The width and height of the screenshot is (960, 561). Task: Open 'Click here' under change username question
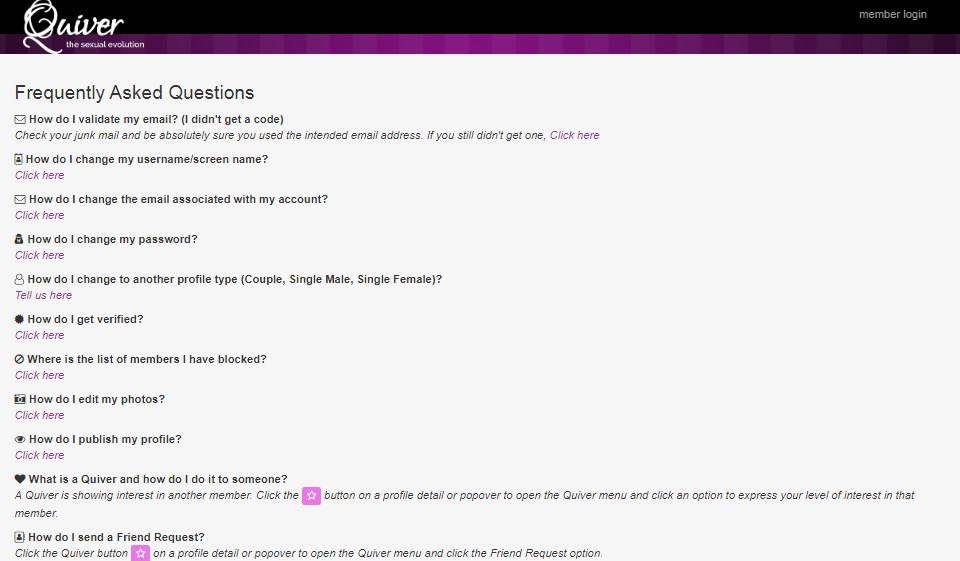(x=39, y=175)
